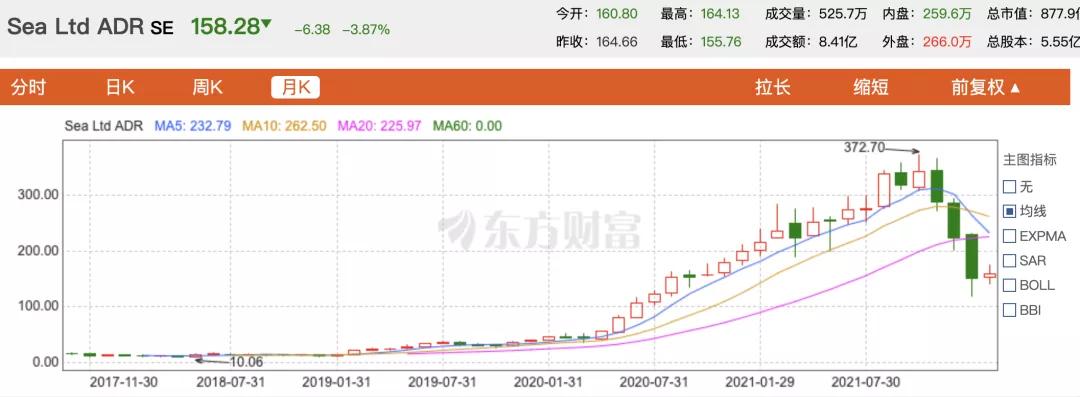1080x397 pixels.
Task: Click the 2021-07-30 date axis label
Action: 866,382
